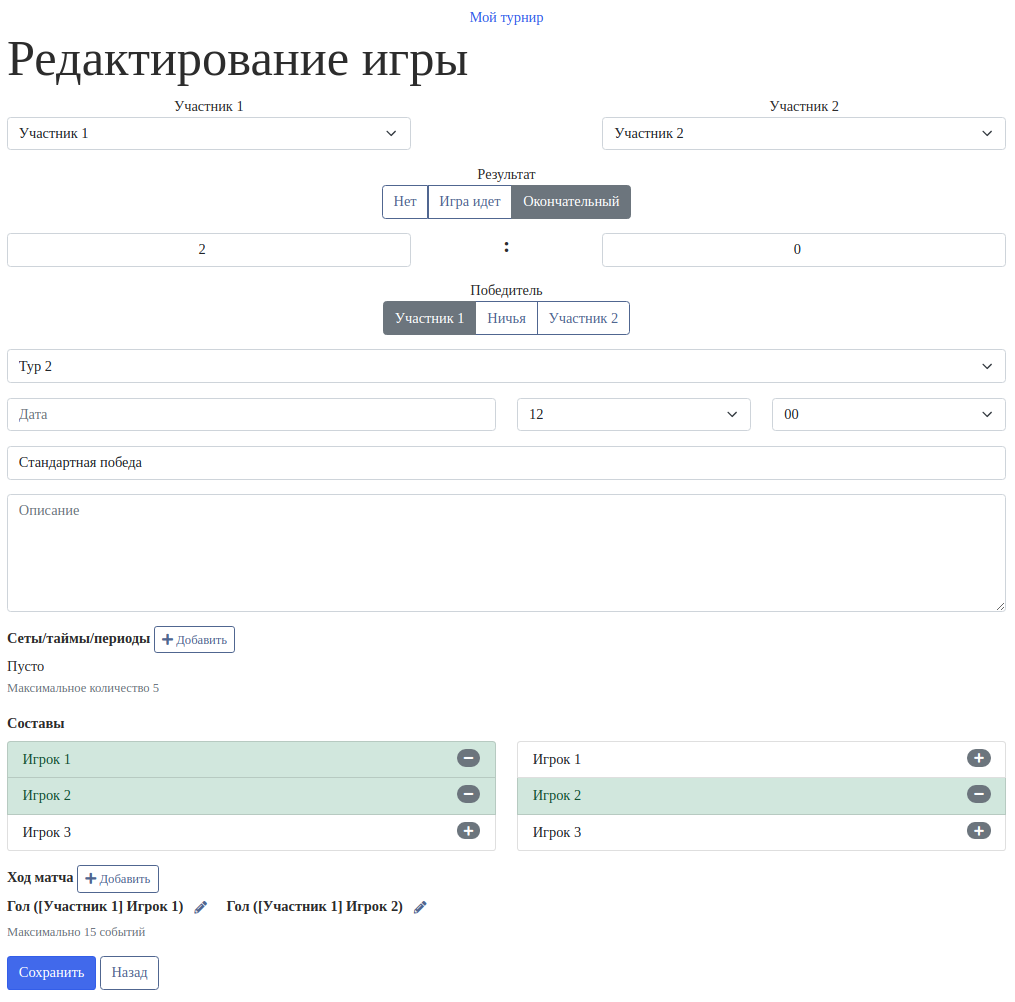
Task: Select Участник 2 as the winner
Action: click(583, 318)
